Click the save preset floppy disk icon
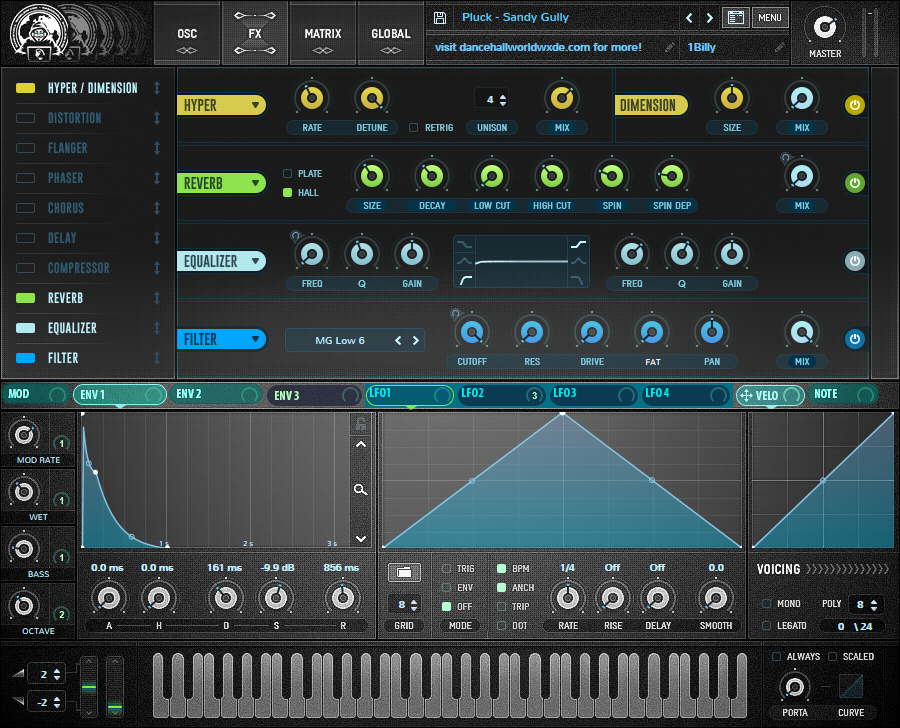Viewport: 900px width, 728px height. [x=440, y=18]
